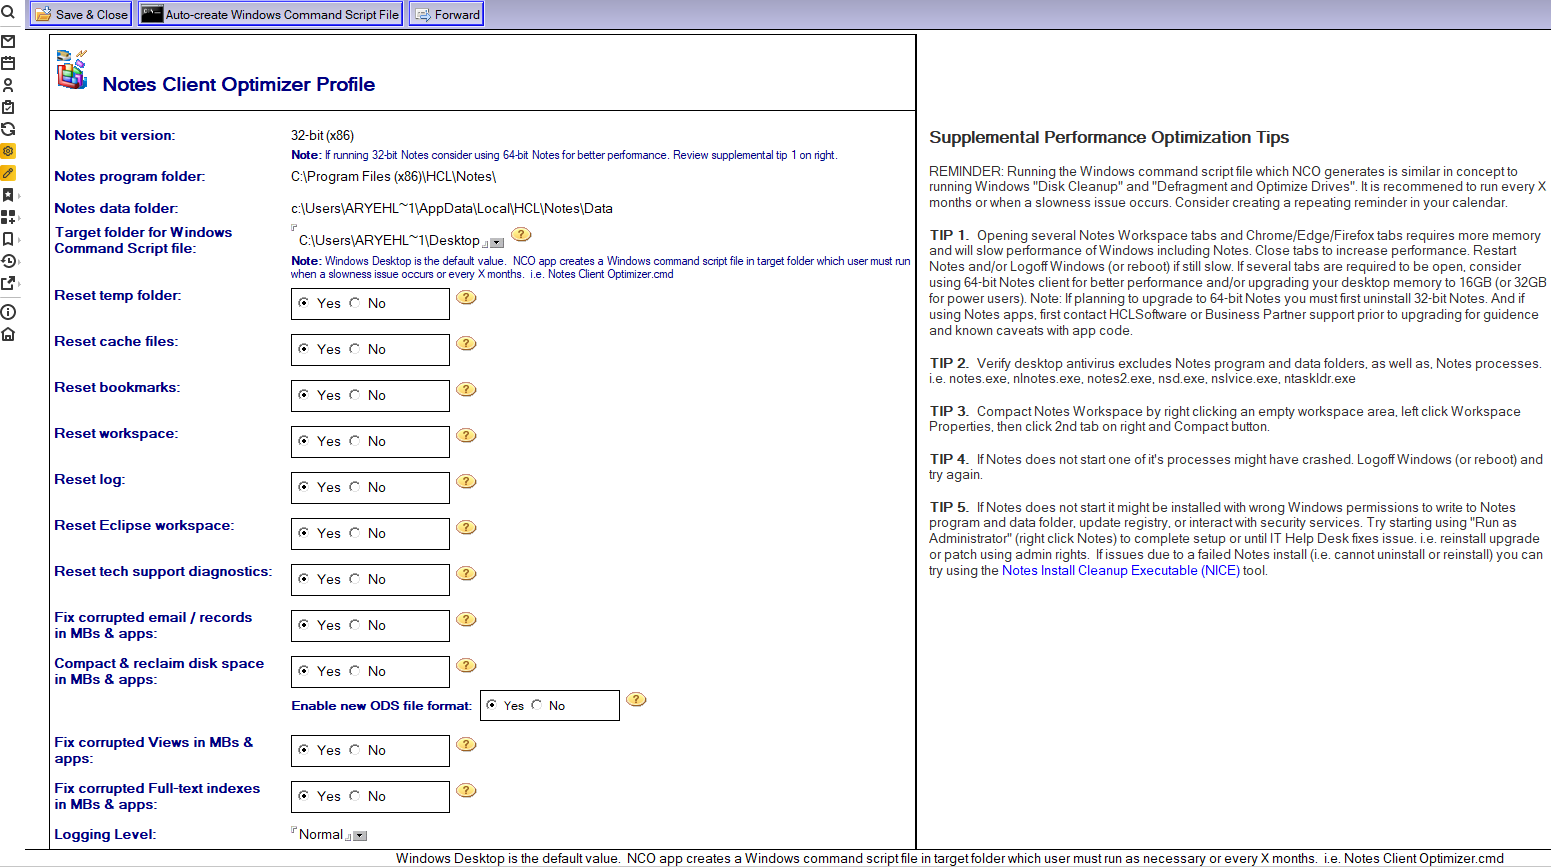Click the Forward action button
The width and height of the screenshot is (1551, 867).
[x=447, y=14]
